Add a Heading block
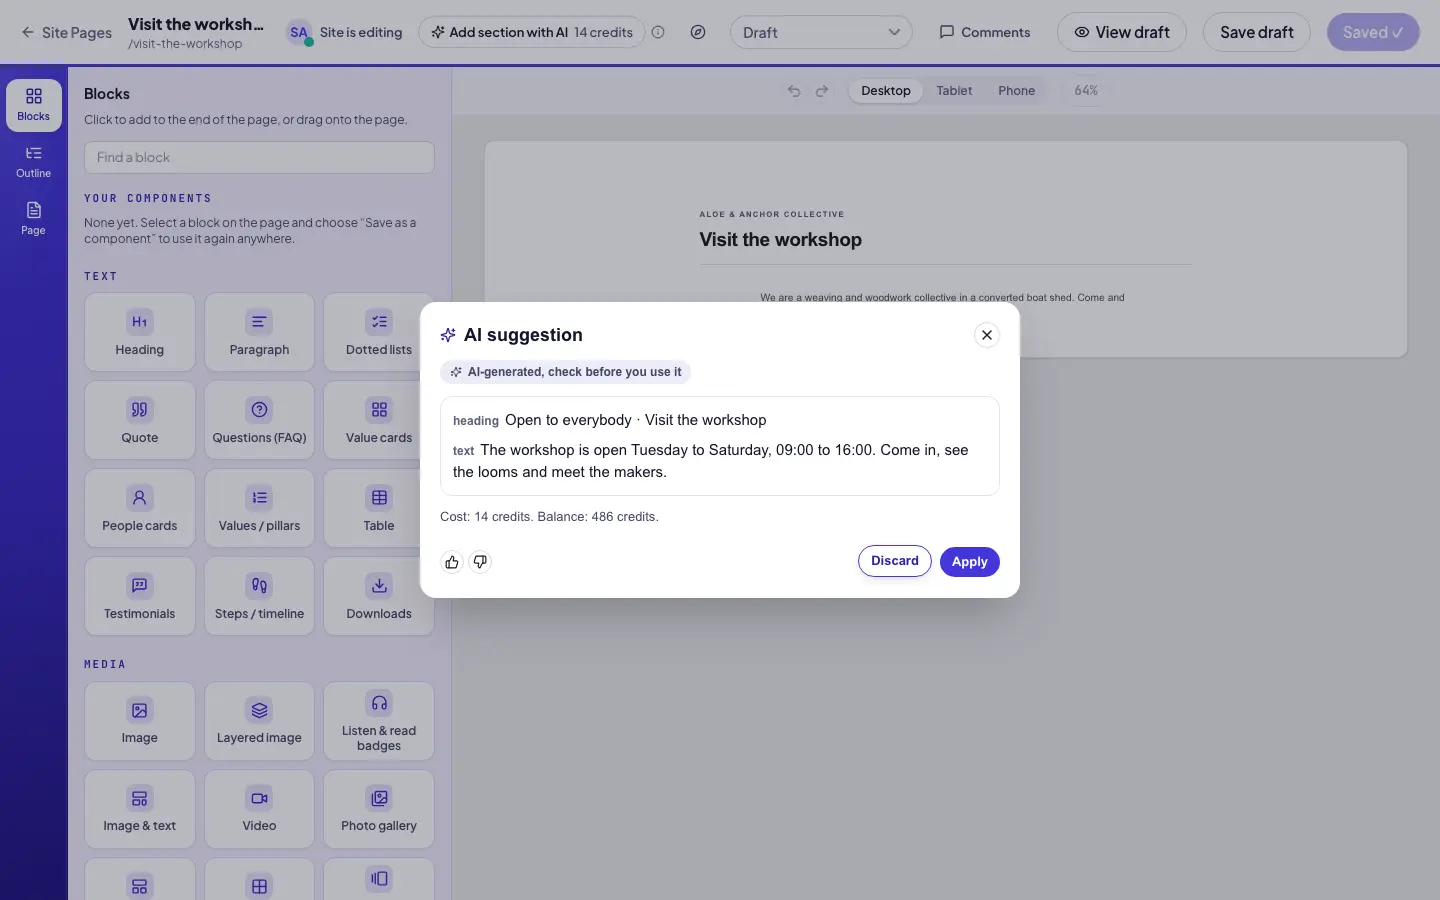 pos(140,332)
